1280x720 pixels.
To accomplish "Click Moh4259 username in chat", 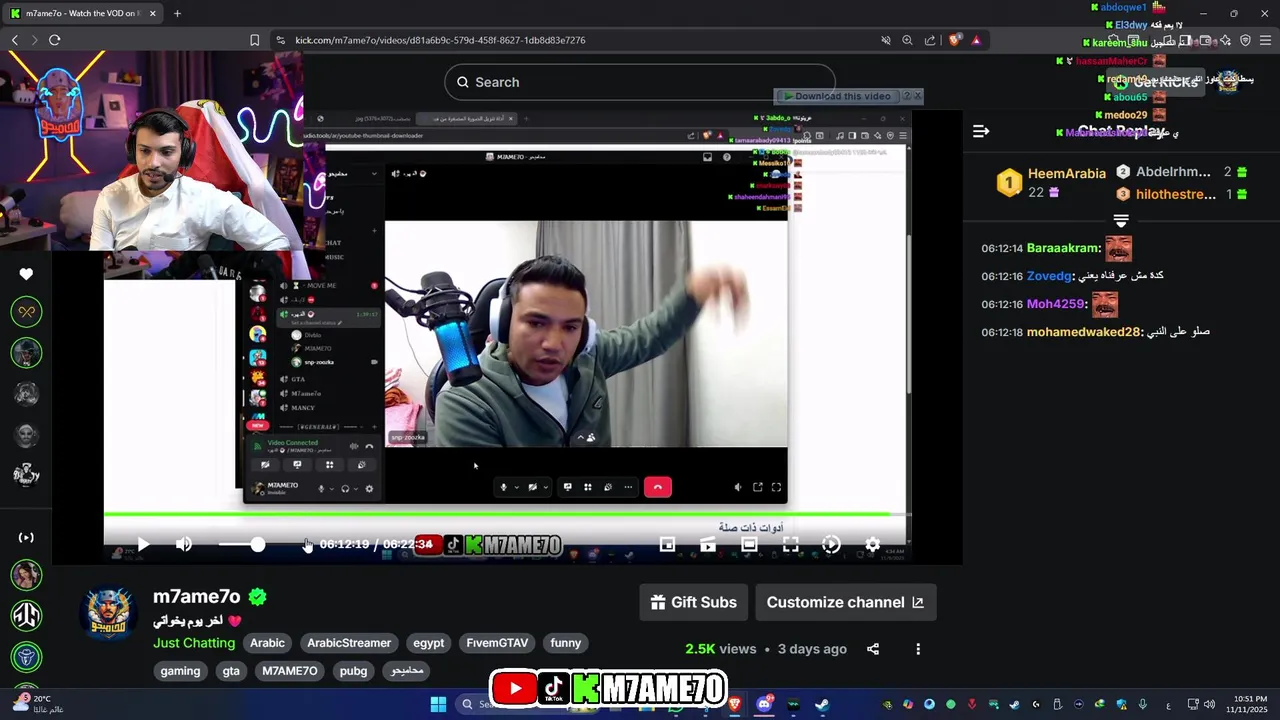I will coord(1054,304).
